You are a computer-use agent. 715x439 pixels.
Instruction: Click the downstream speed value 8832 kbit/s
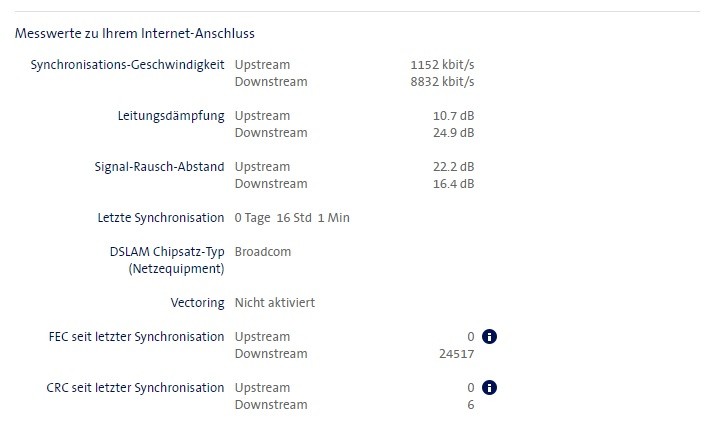[442, 82]
